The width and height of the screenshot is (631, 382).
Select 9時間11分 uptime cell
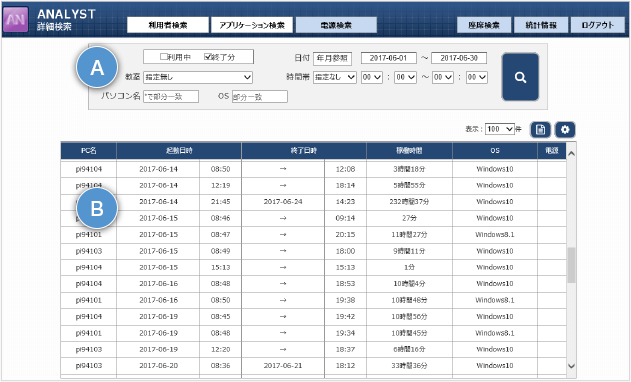pyautogui.click(x=409, y=251)
